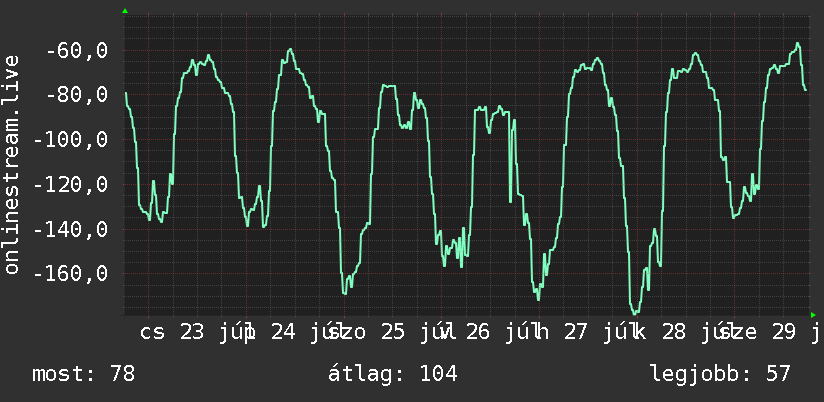Click the -120,0 y-axis label

point(71,184)
